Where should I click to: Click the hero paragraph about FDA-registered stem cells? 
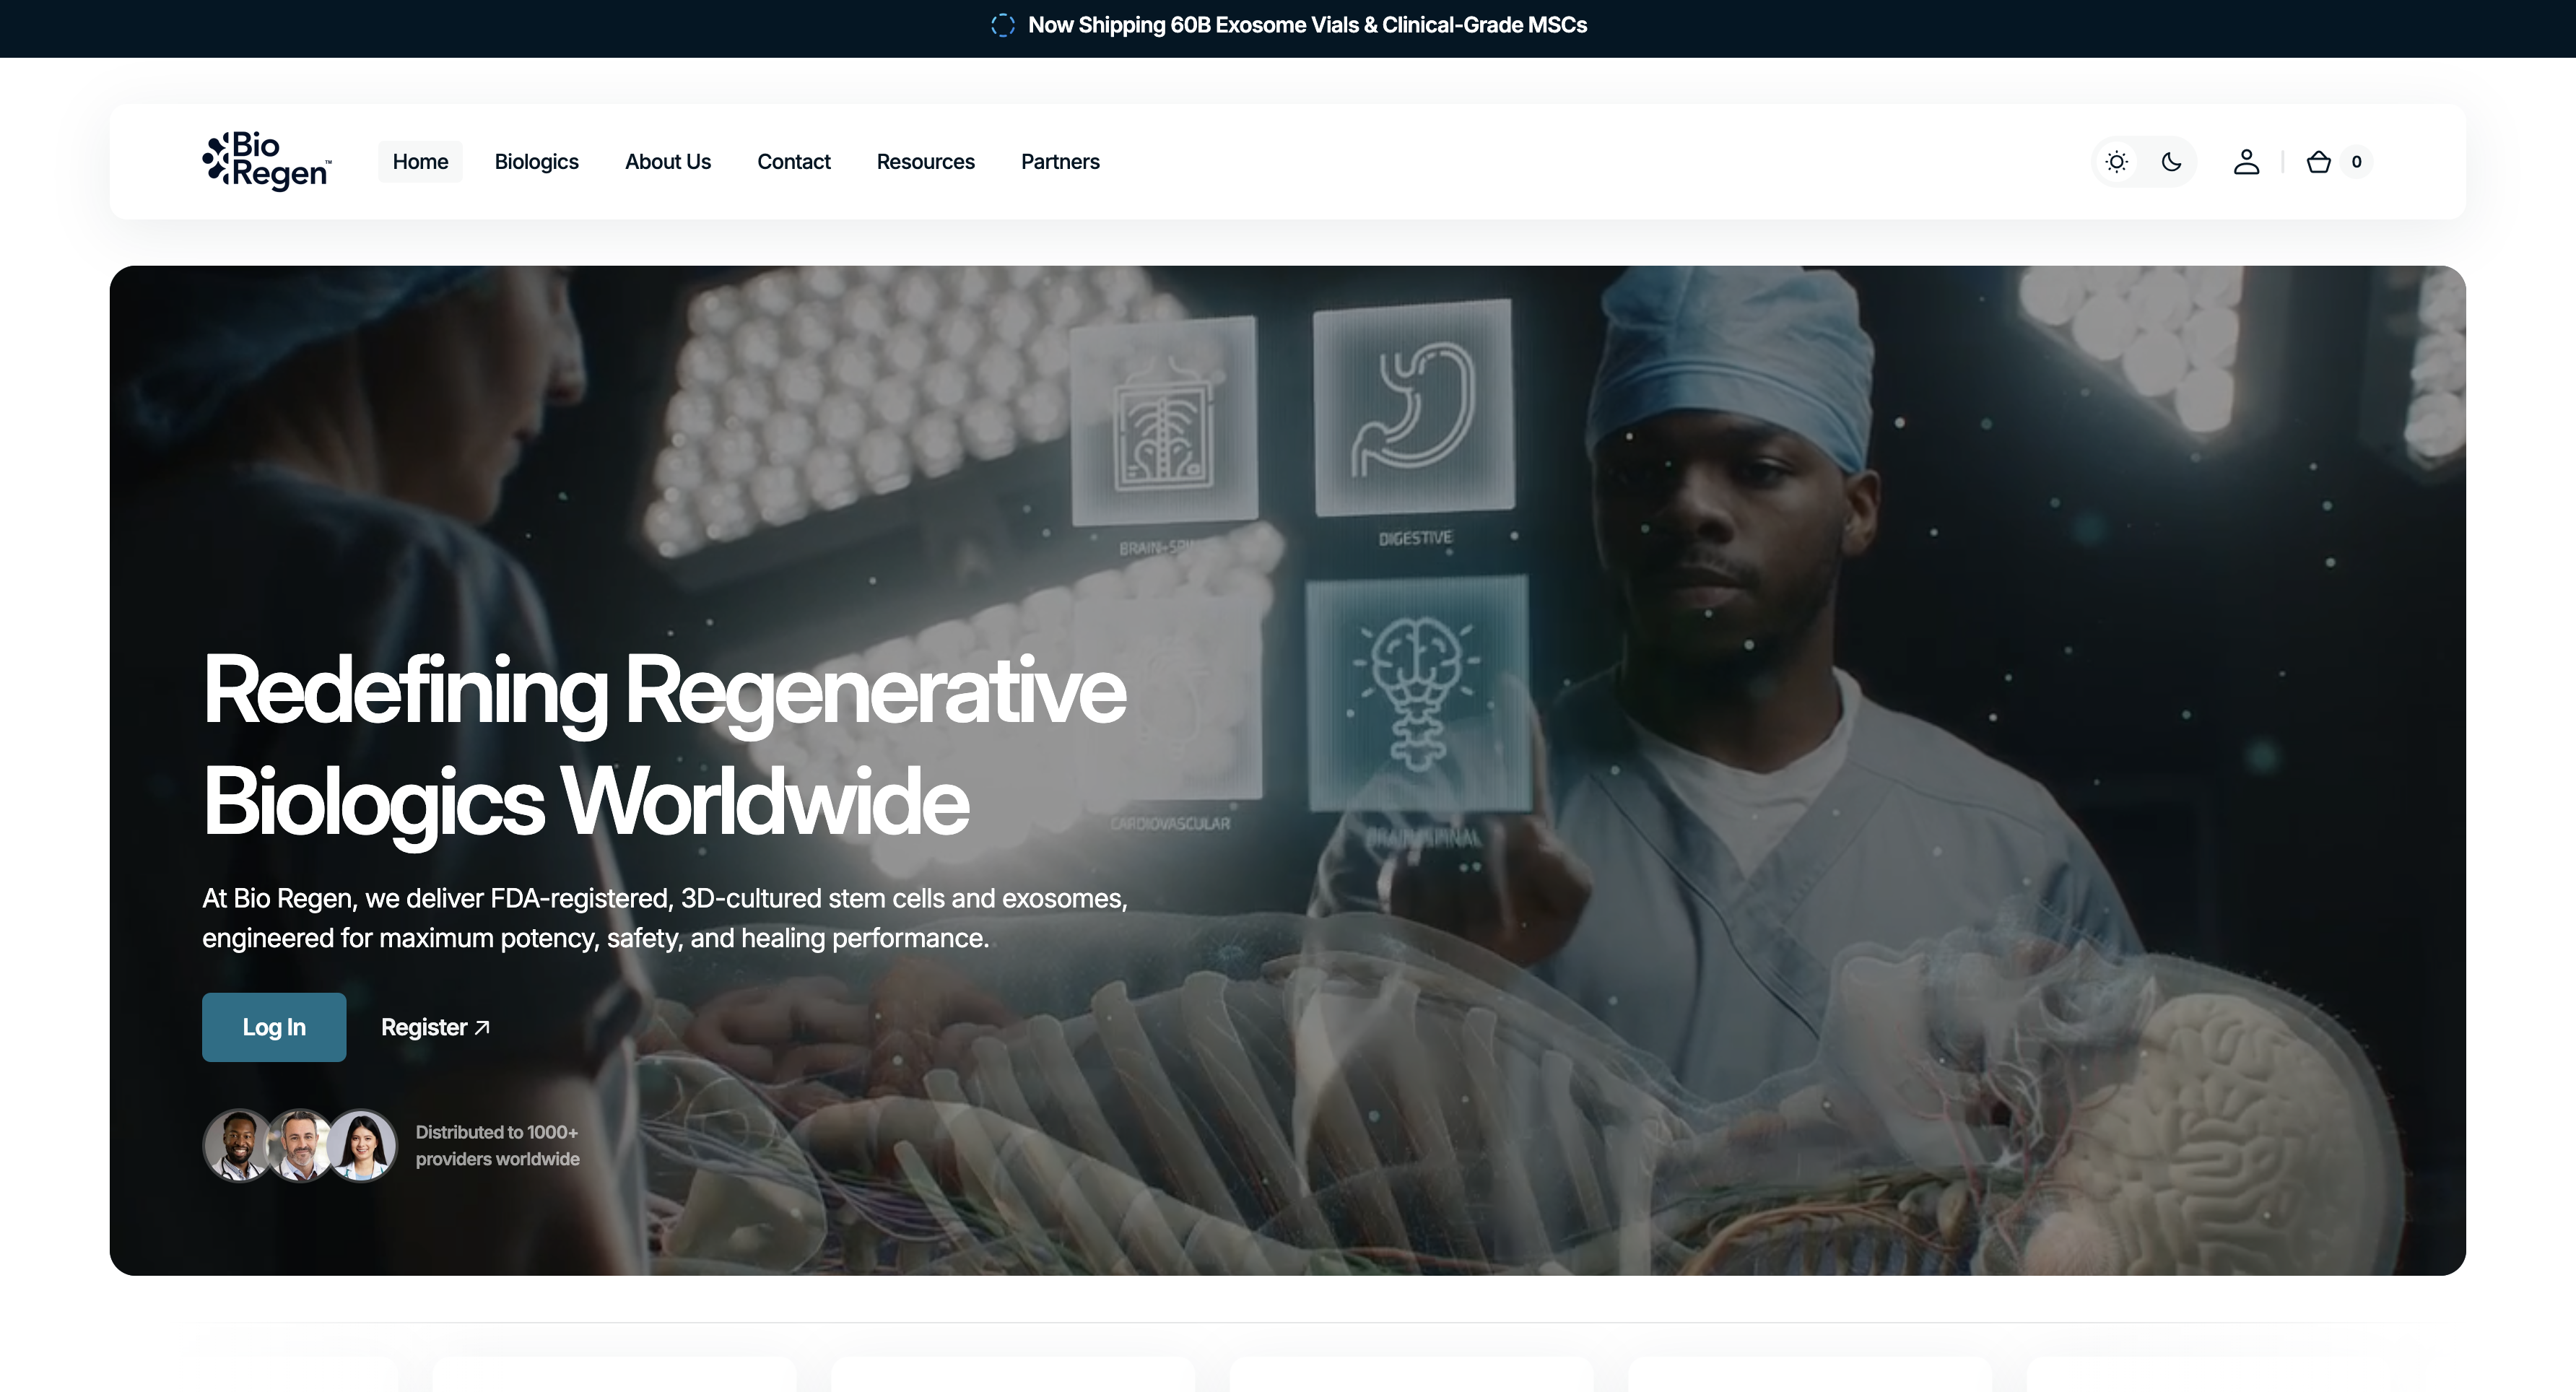(x=664, y=918)
